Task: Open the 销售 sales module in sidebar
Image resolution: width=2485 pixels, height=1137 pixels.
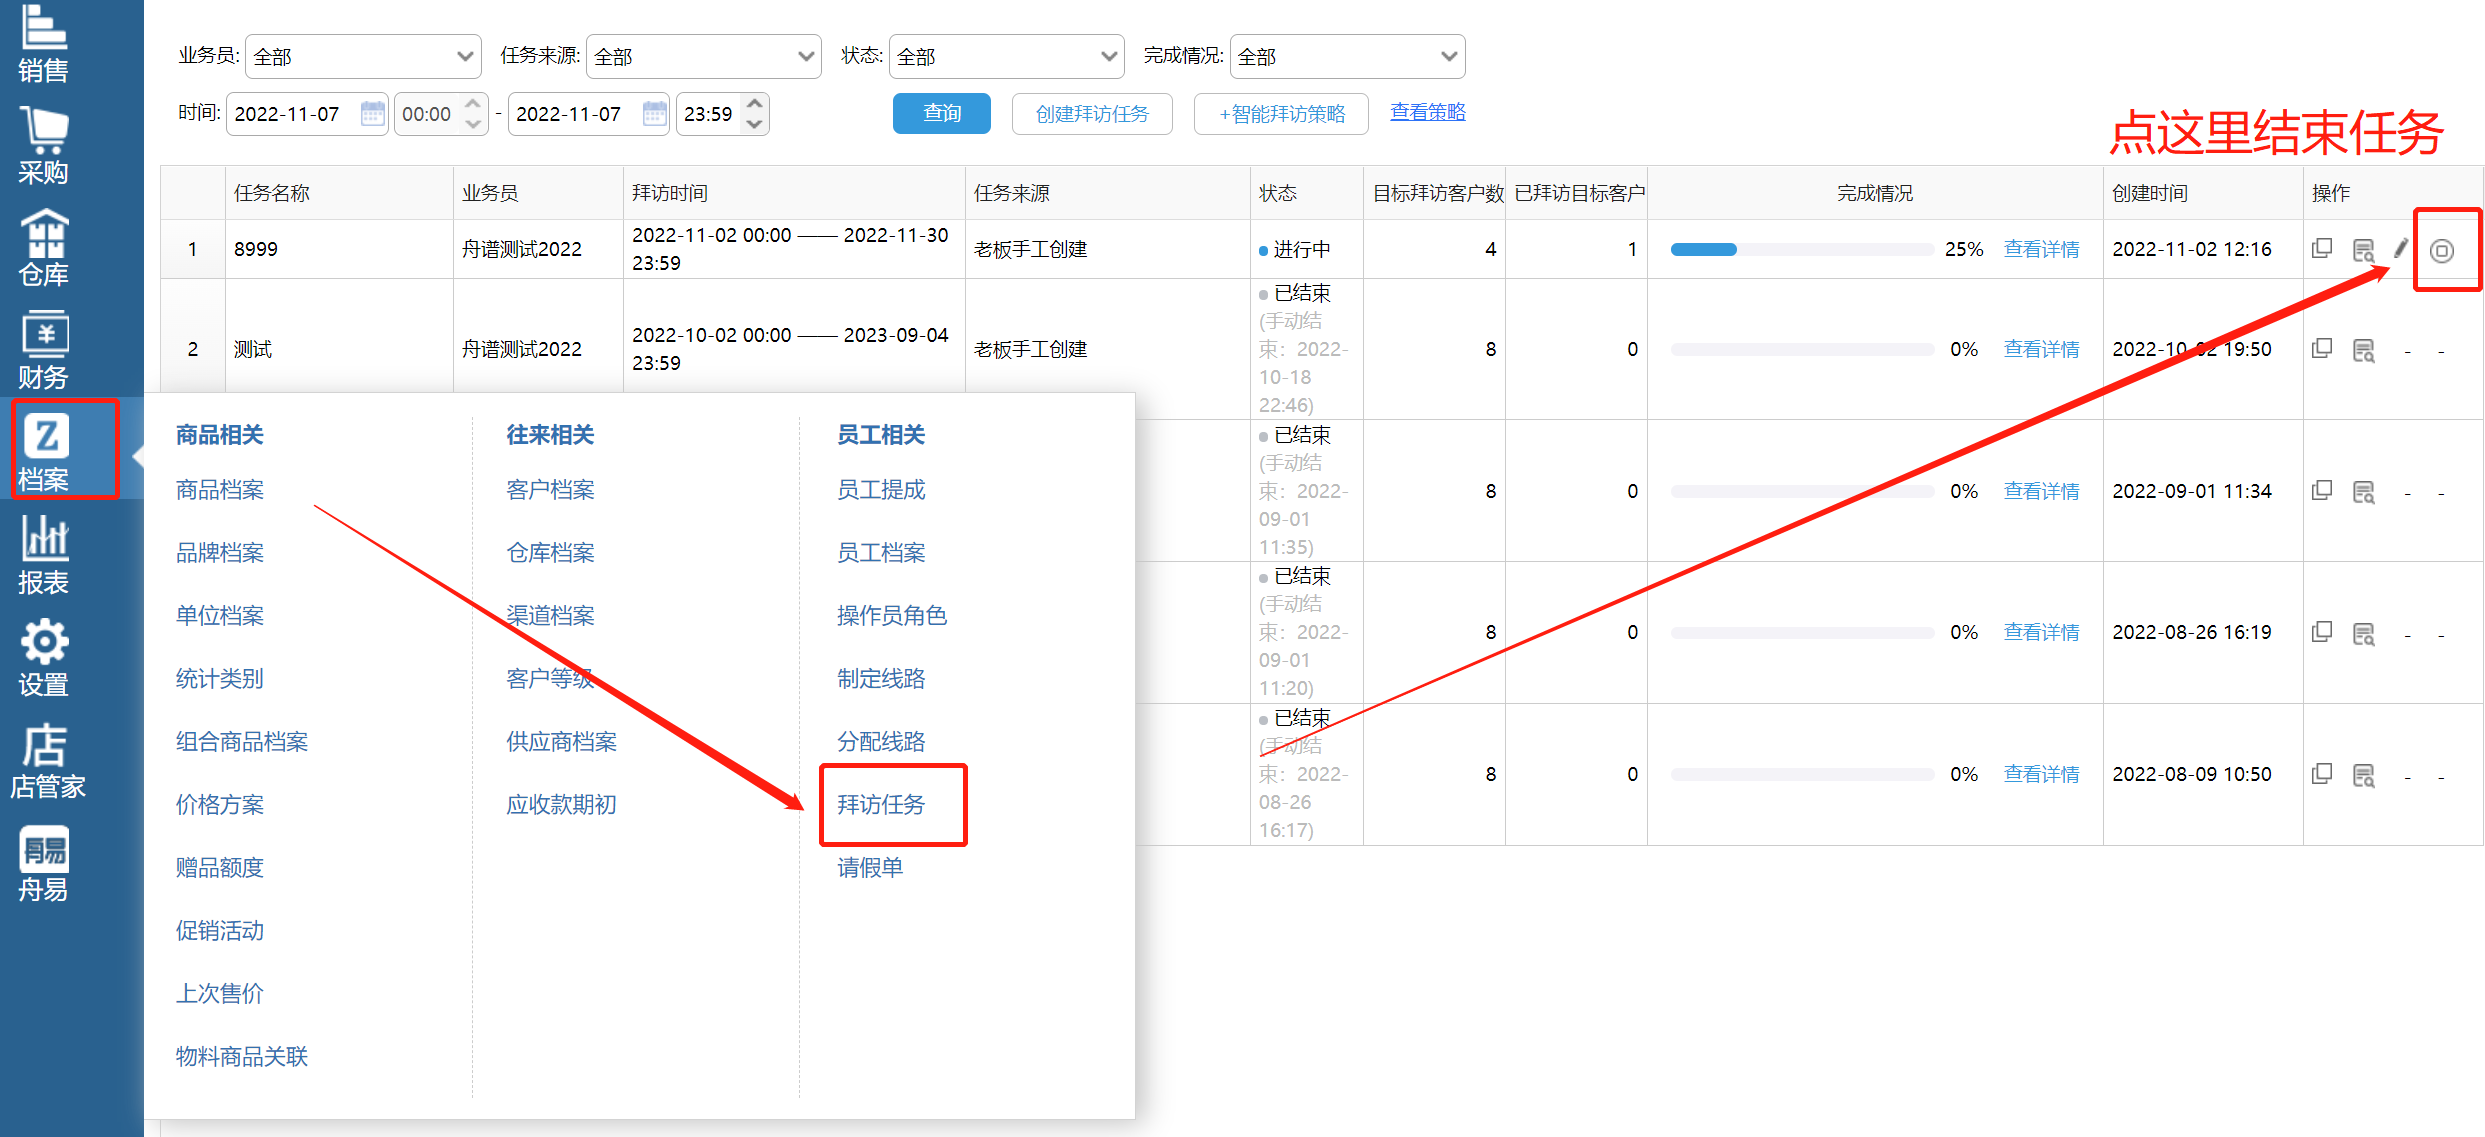Action: pos(43,43)
